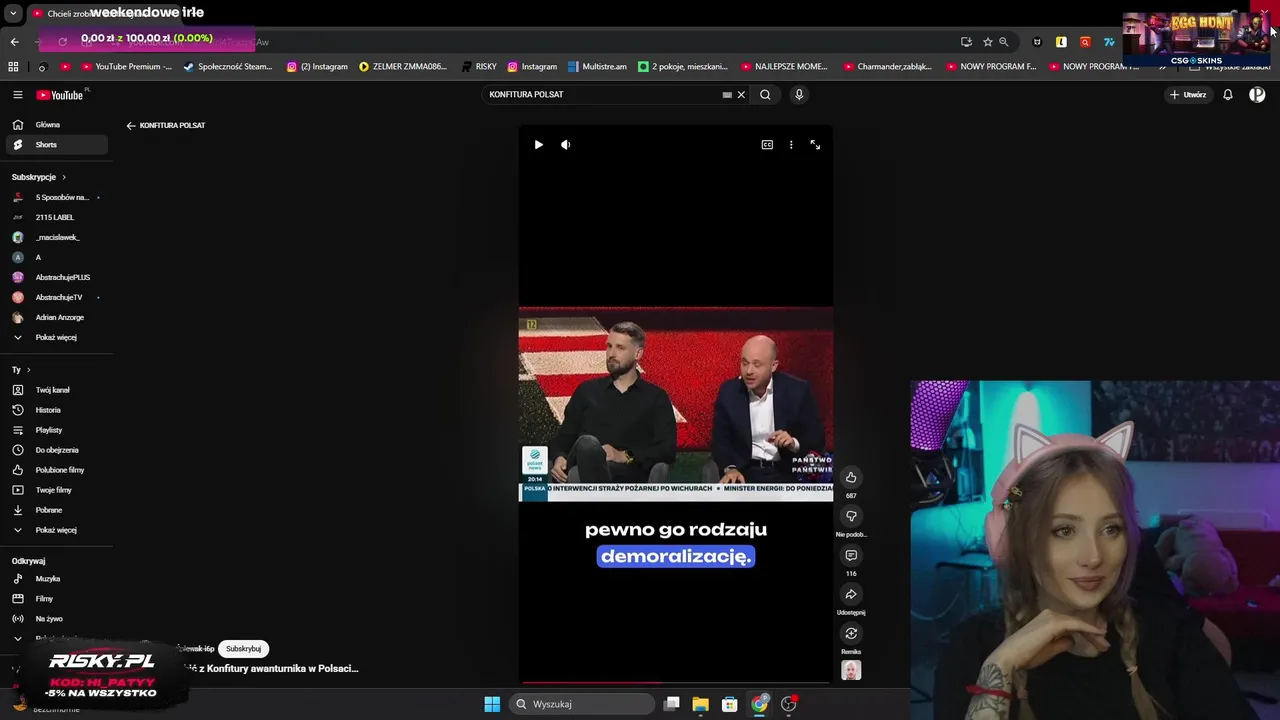The image size is (1280, 720).
Task: Open _macisławek_ channel subscription
Action: tap(57, 237)
